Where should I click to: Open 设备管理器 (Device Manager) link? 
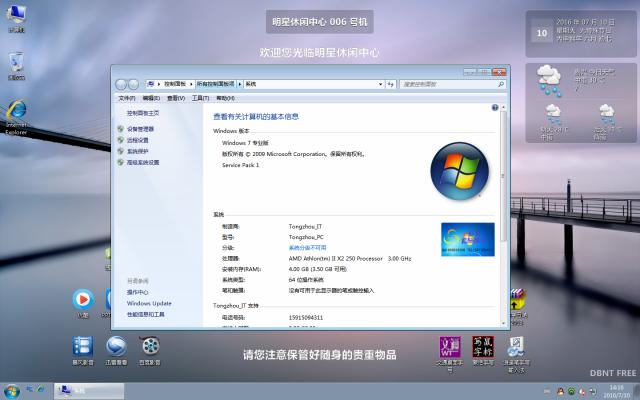click(x=140, y=129)
